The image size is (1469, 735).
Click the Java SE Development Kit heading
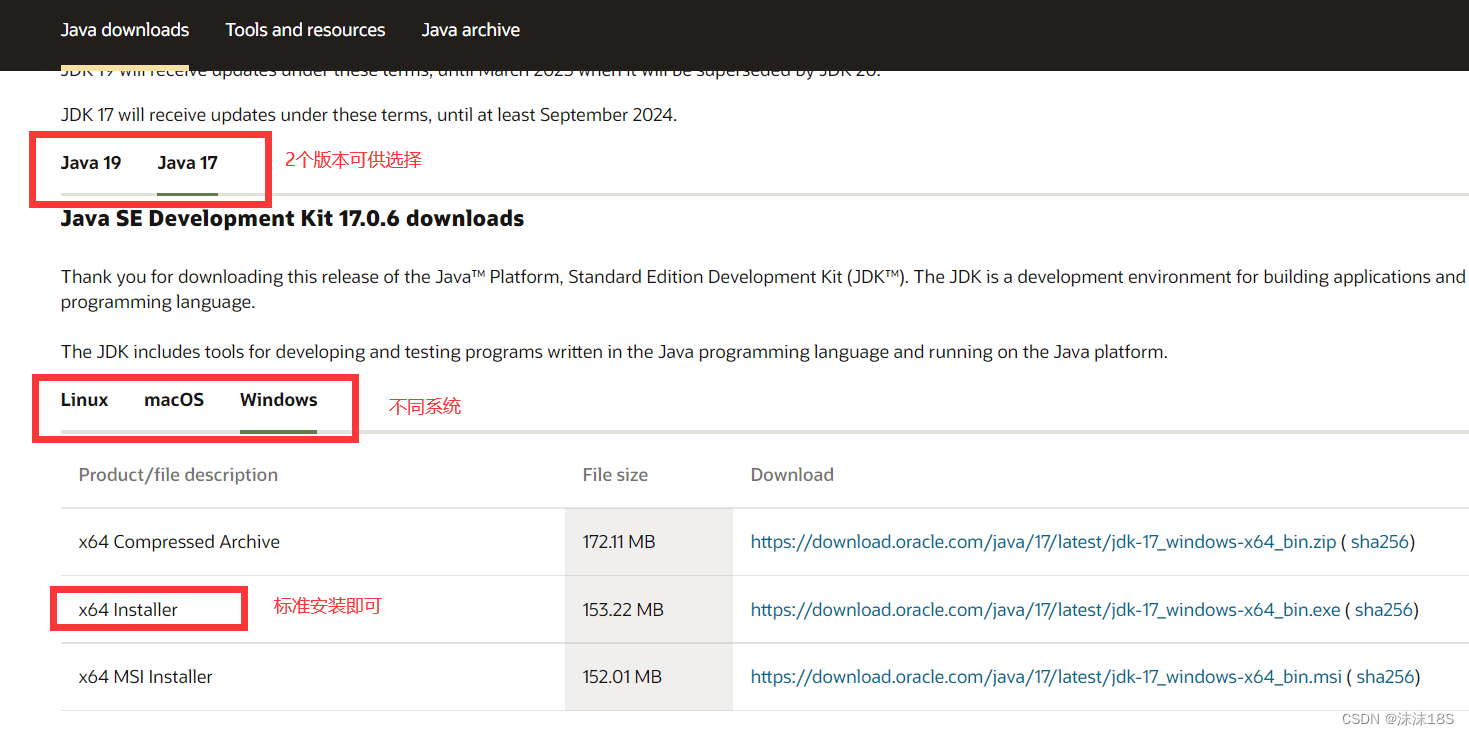pos(292,218)
